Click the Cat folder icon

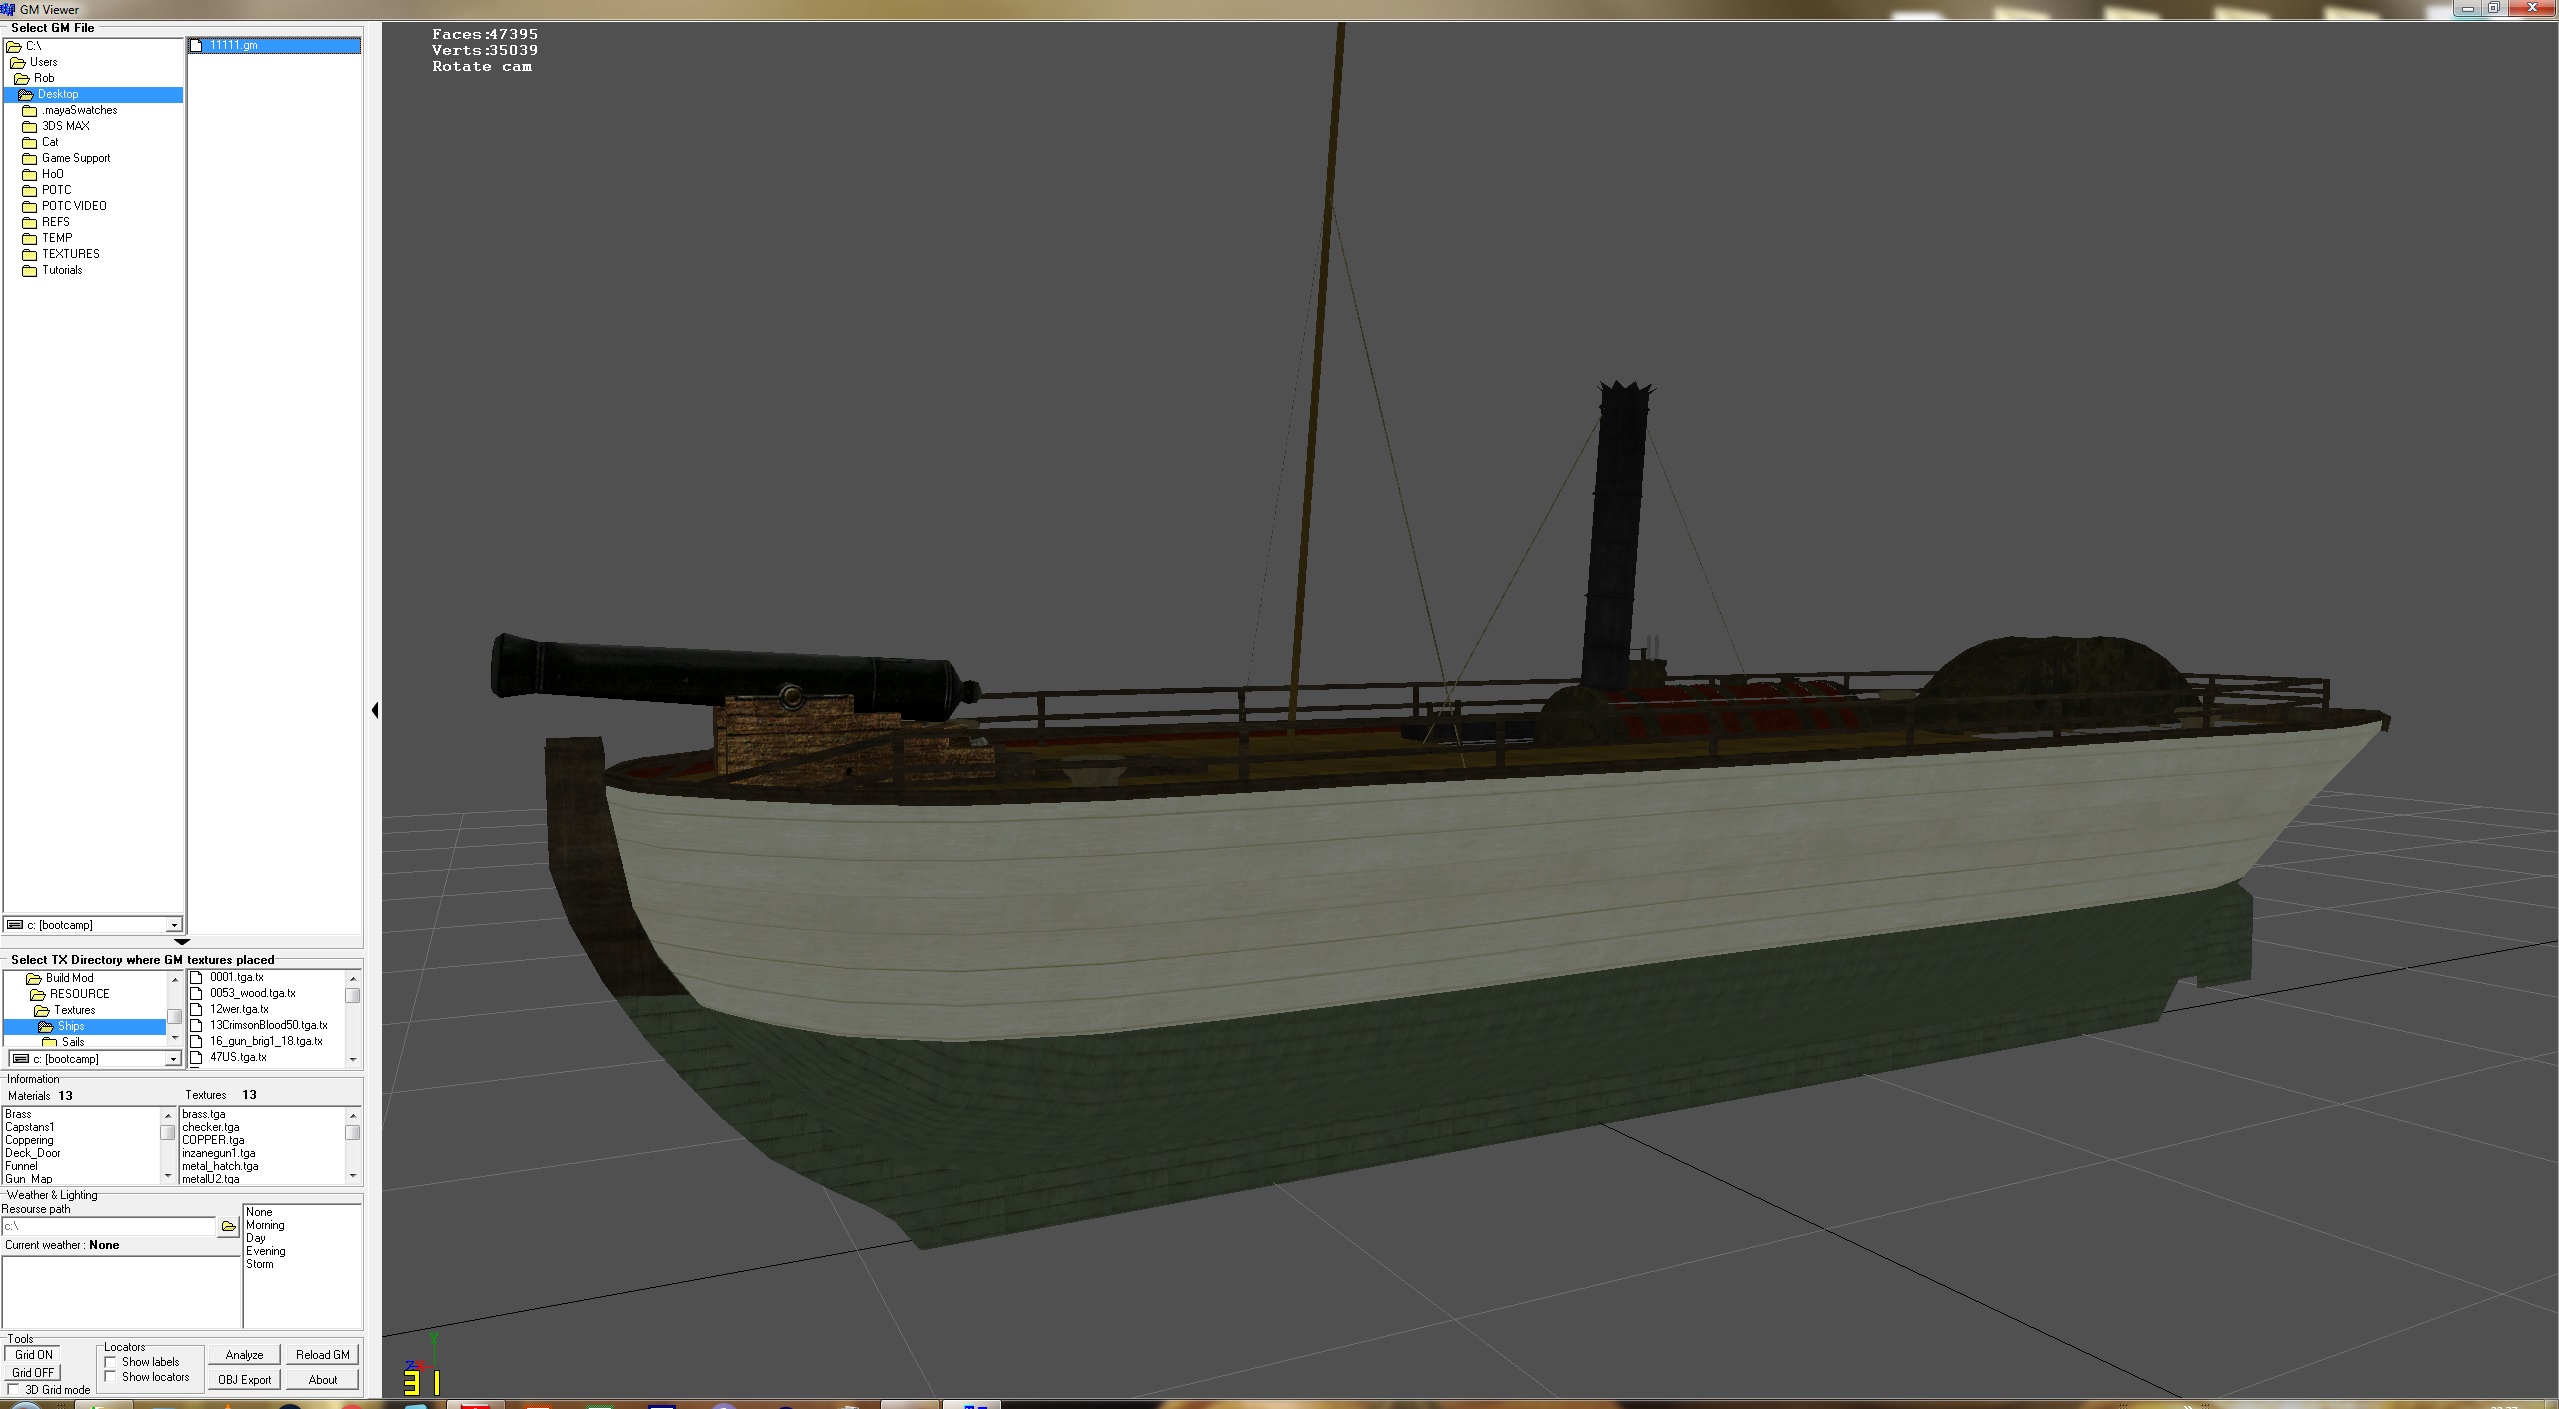(x=29, y=142)
